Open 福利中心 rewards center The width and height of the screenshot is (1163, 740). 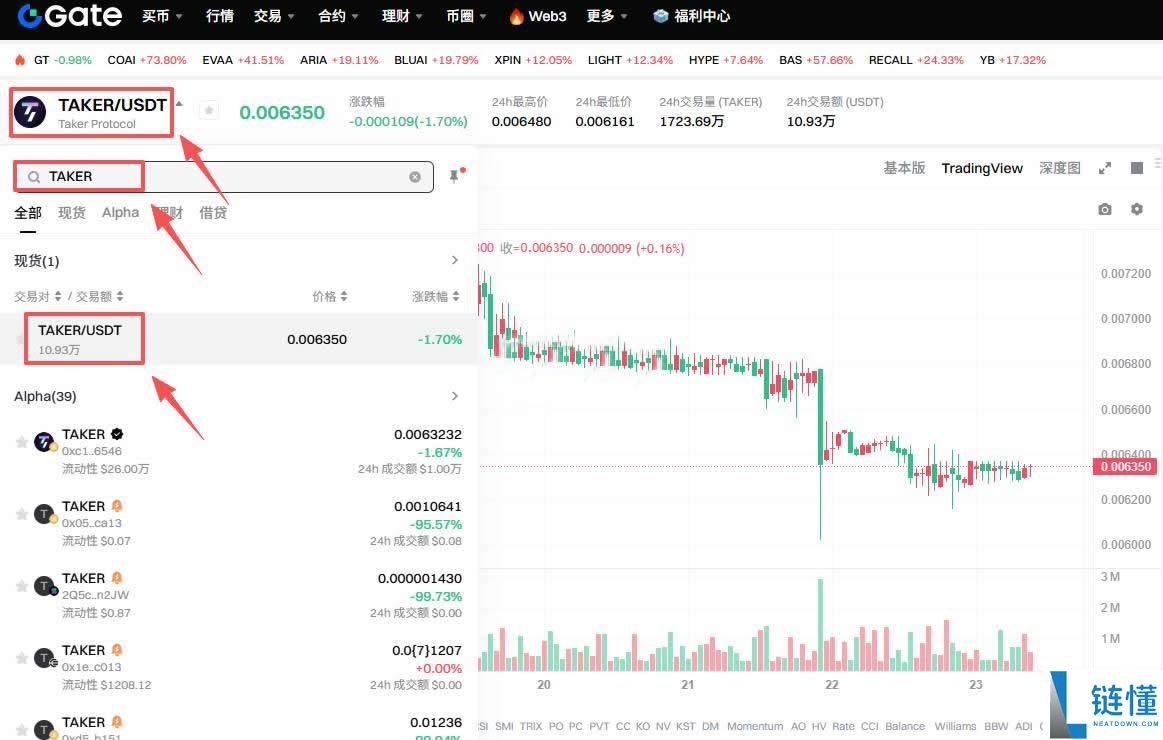pos(691,16)
